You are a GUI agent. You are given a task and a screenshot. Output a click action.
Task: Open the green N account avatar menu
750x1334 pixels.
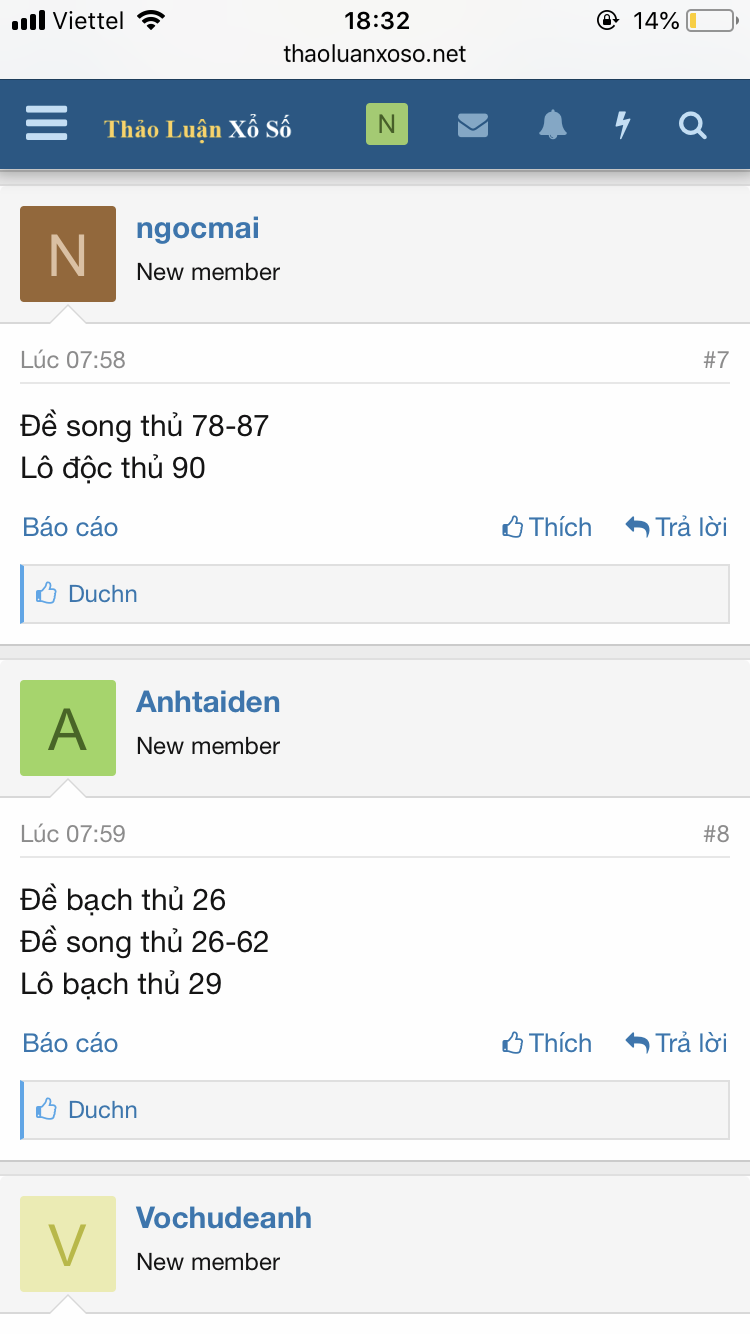click(x=387, y=125)
